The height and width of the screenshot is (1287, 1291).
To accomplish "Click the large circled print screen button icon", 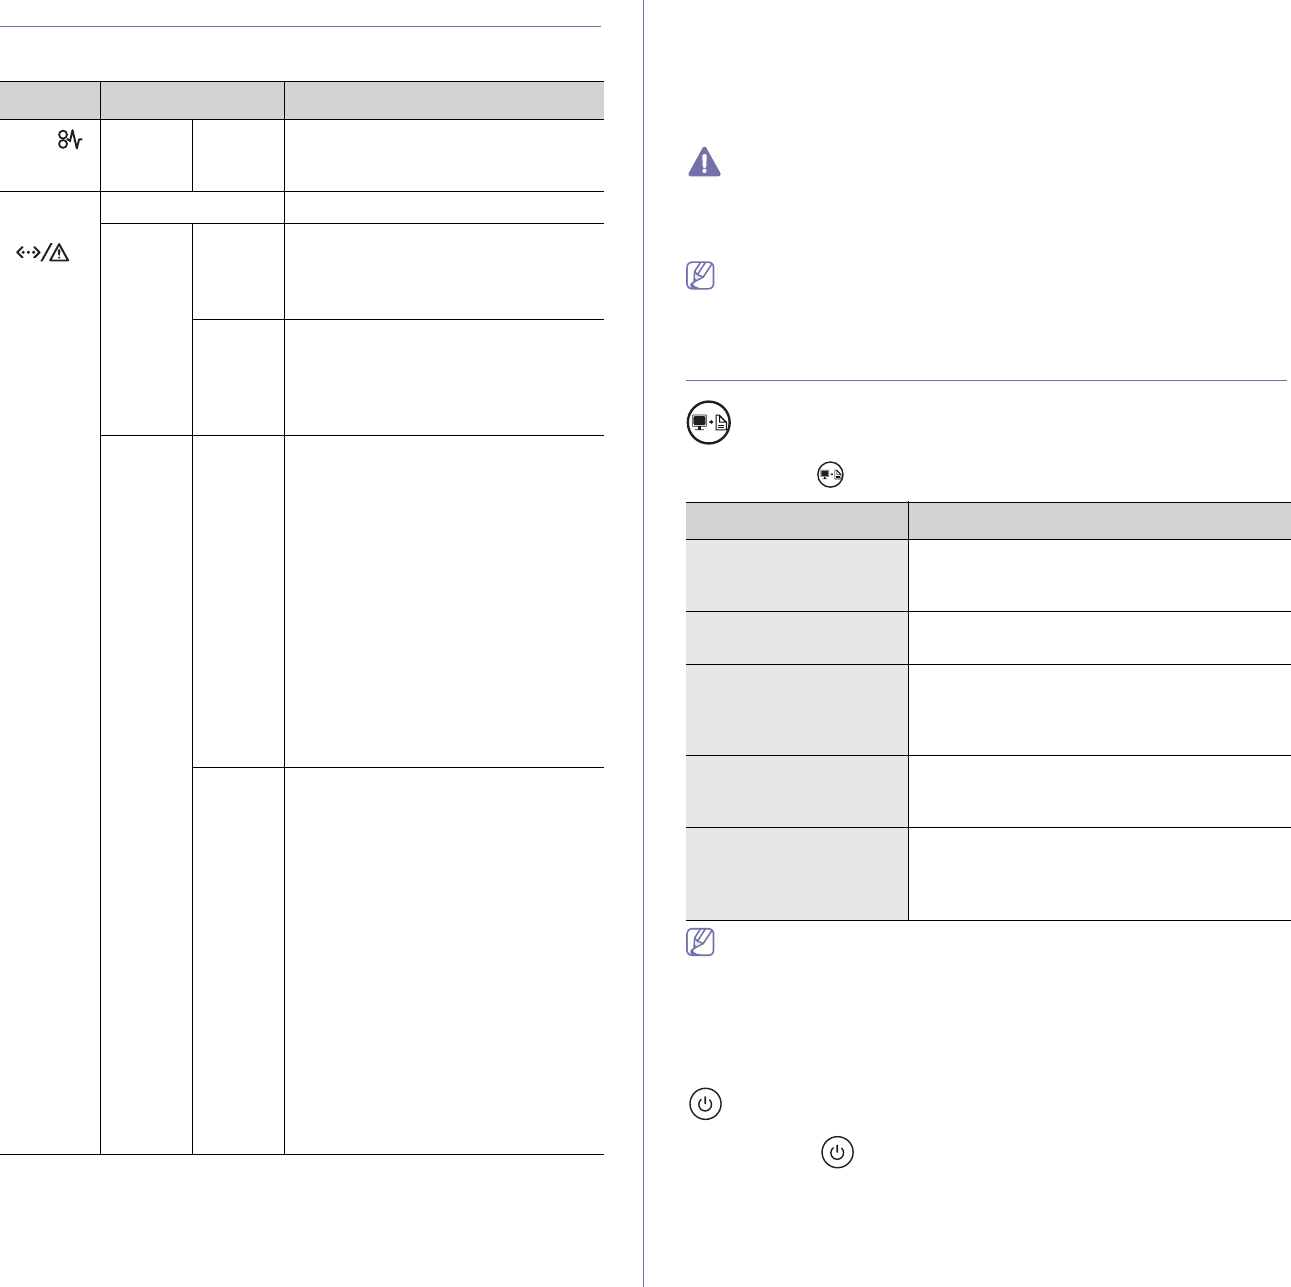I will pos(709,423).
